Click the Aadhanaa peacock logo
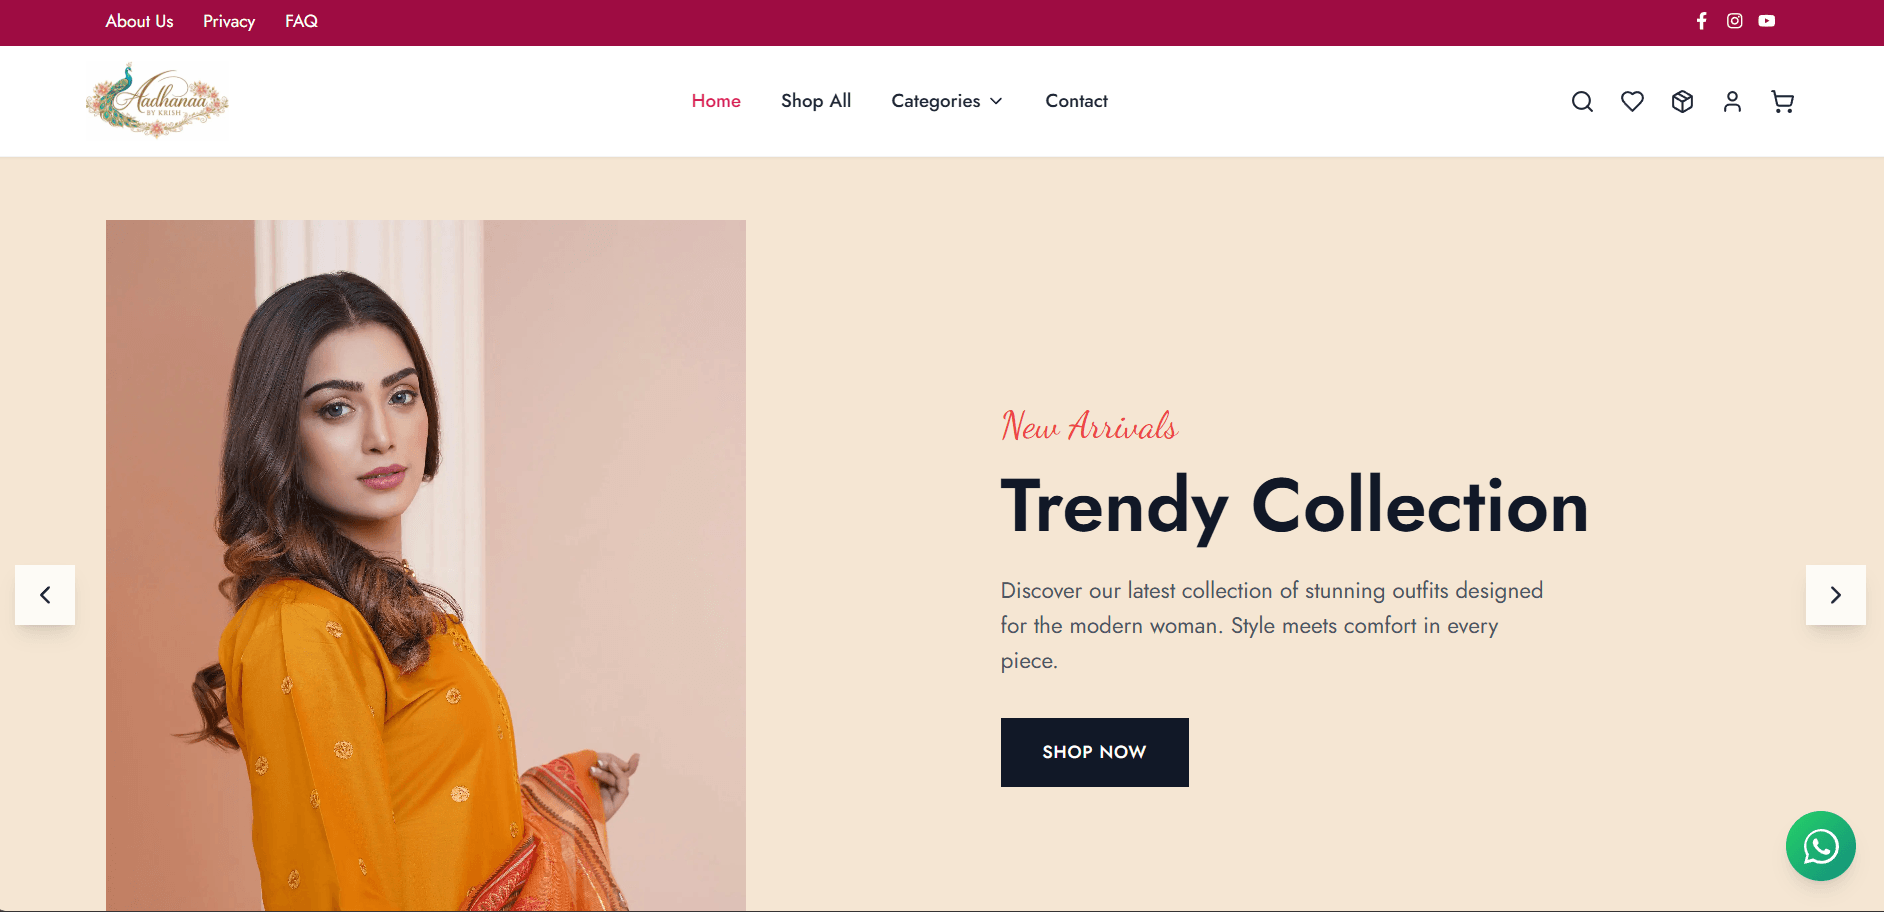The image size is (1884, 912). coord(157,100)
